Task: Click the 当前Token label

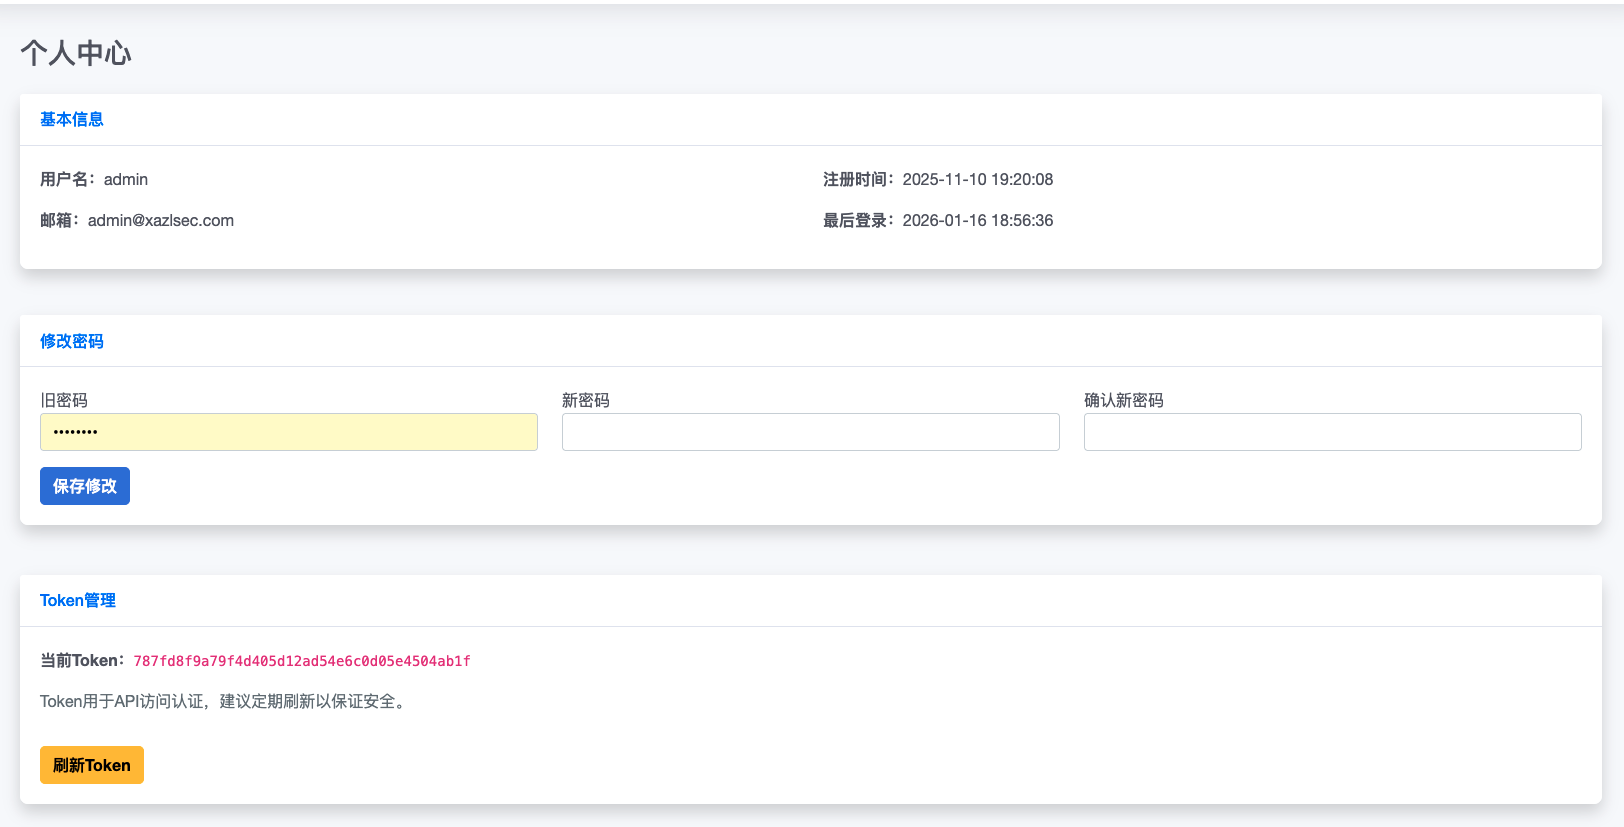Action: point(82,660)
